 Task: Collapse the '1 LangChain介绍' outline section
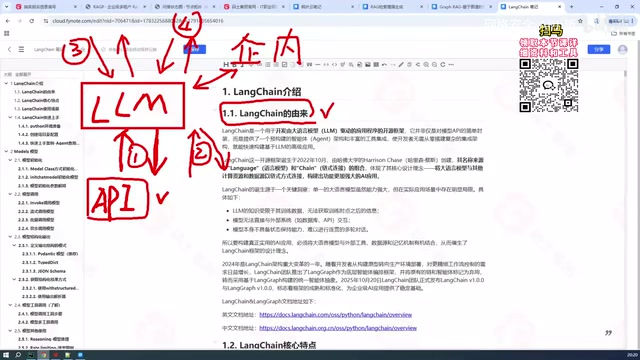6,83
